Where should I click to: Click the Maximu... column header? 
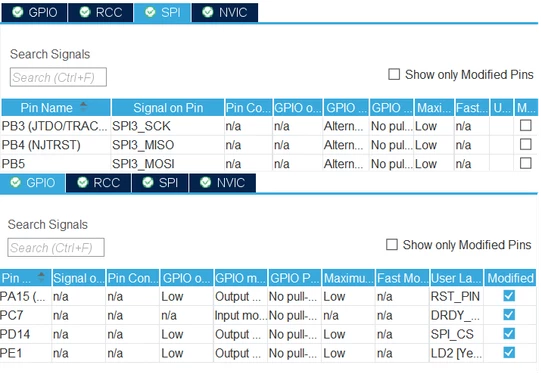348,278
